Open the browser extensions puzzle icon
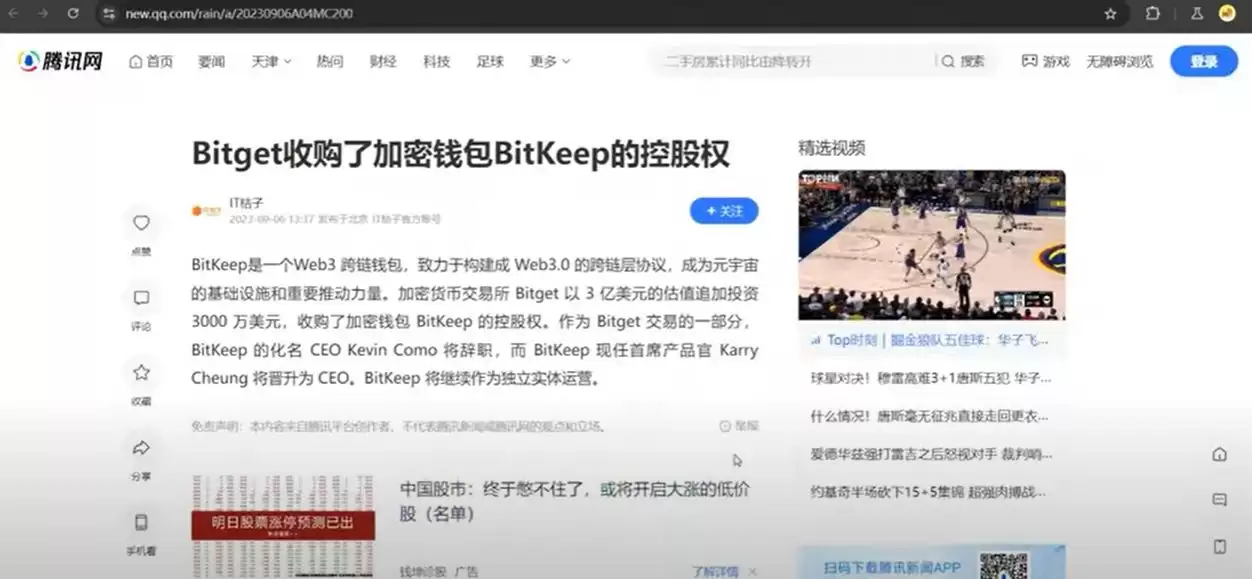 [1152, 14]
